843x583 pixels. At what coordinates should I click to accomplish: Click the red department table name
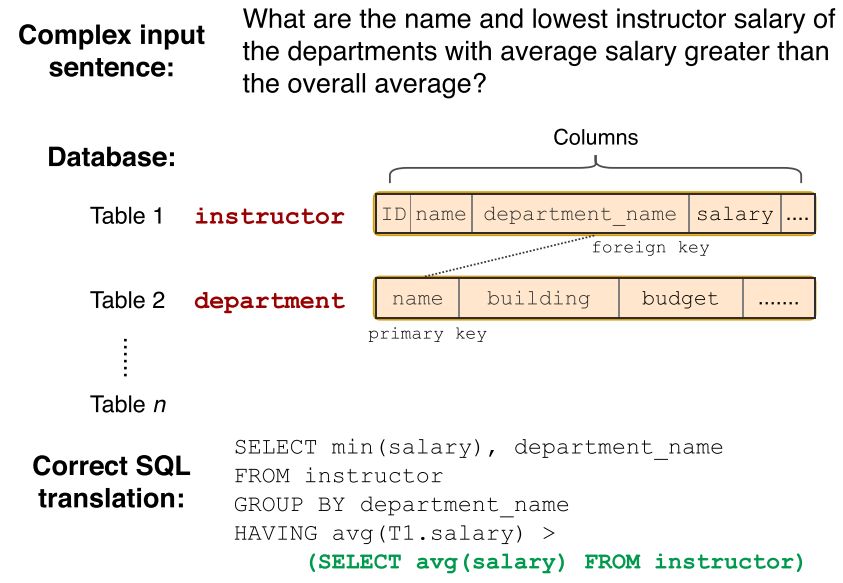pyautogui.click(x=269, y=300)
